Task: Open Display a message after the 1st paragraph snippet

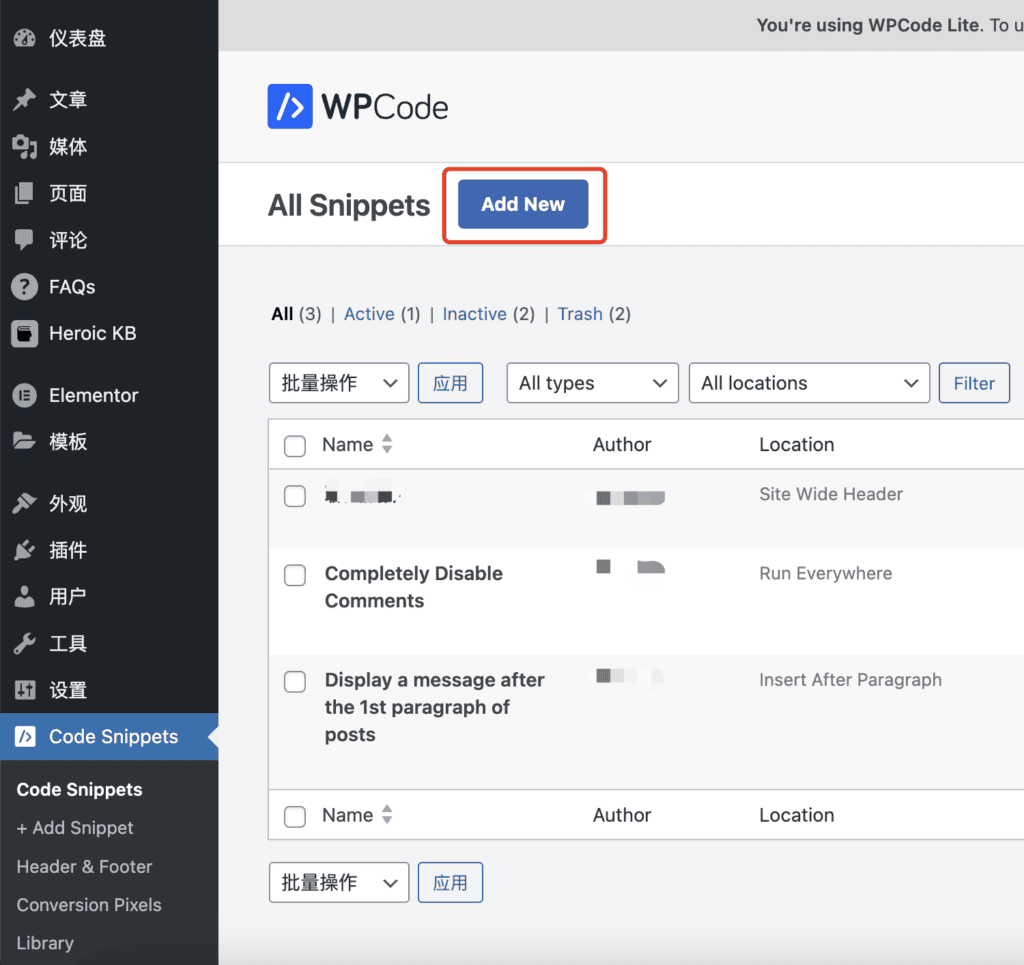Action: [x=434, y=707]
